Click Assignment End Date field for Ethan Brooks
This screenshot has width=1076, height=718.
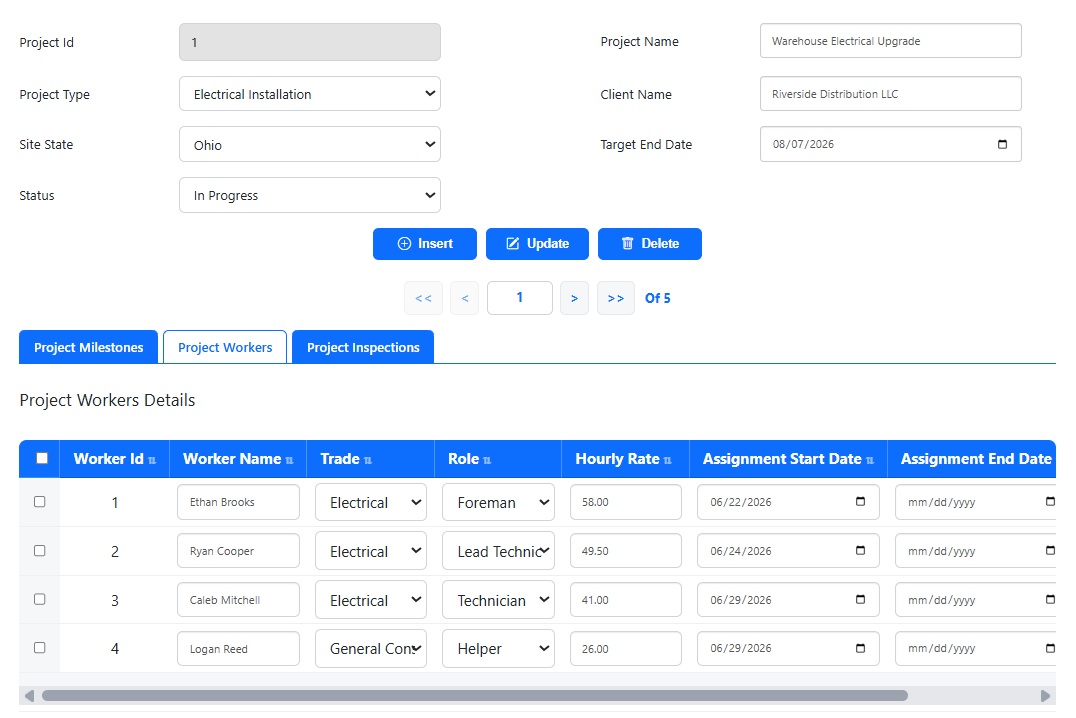point(975,502)
